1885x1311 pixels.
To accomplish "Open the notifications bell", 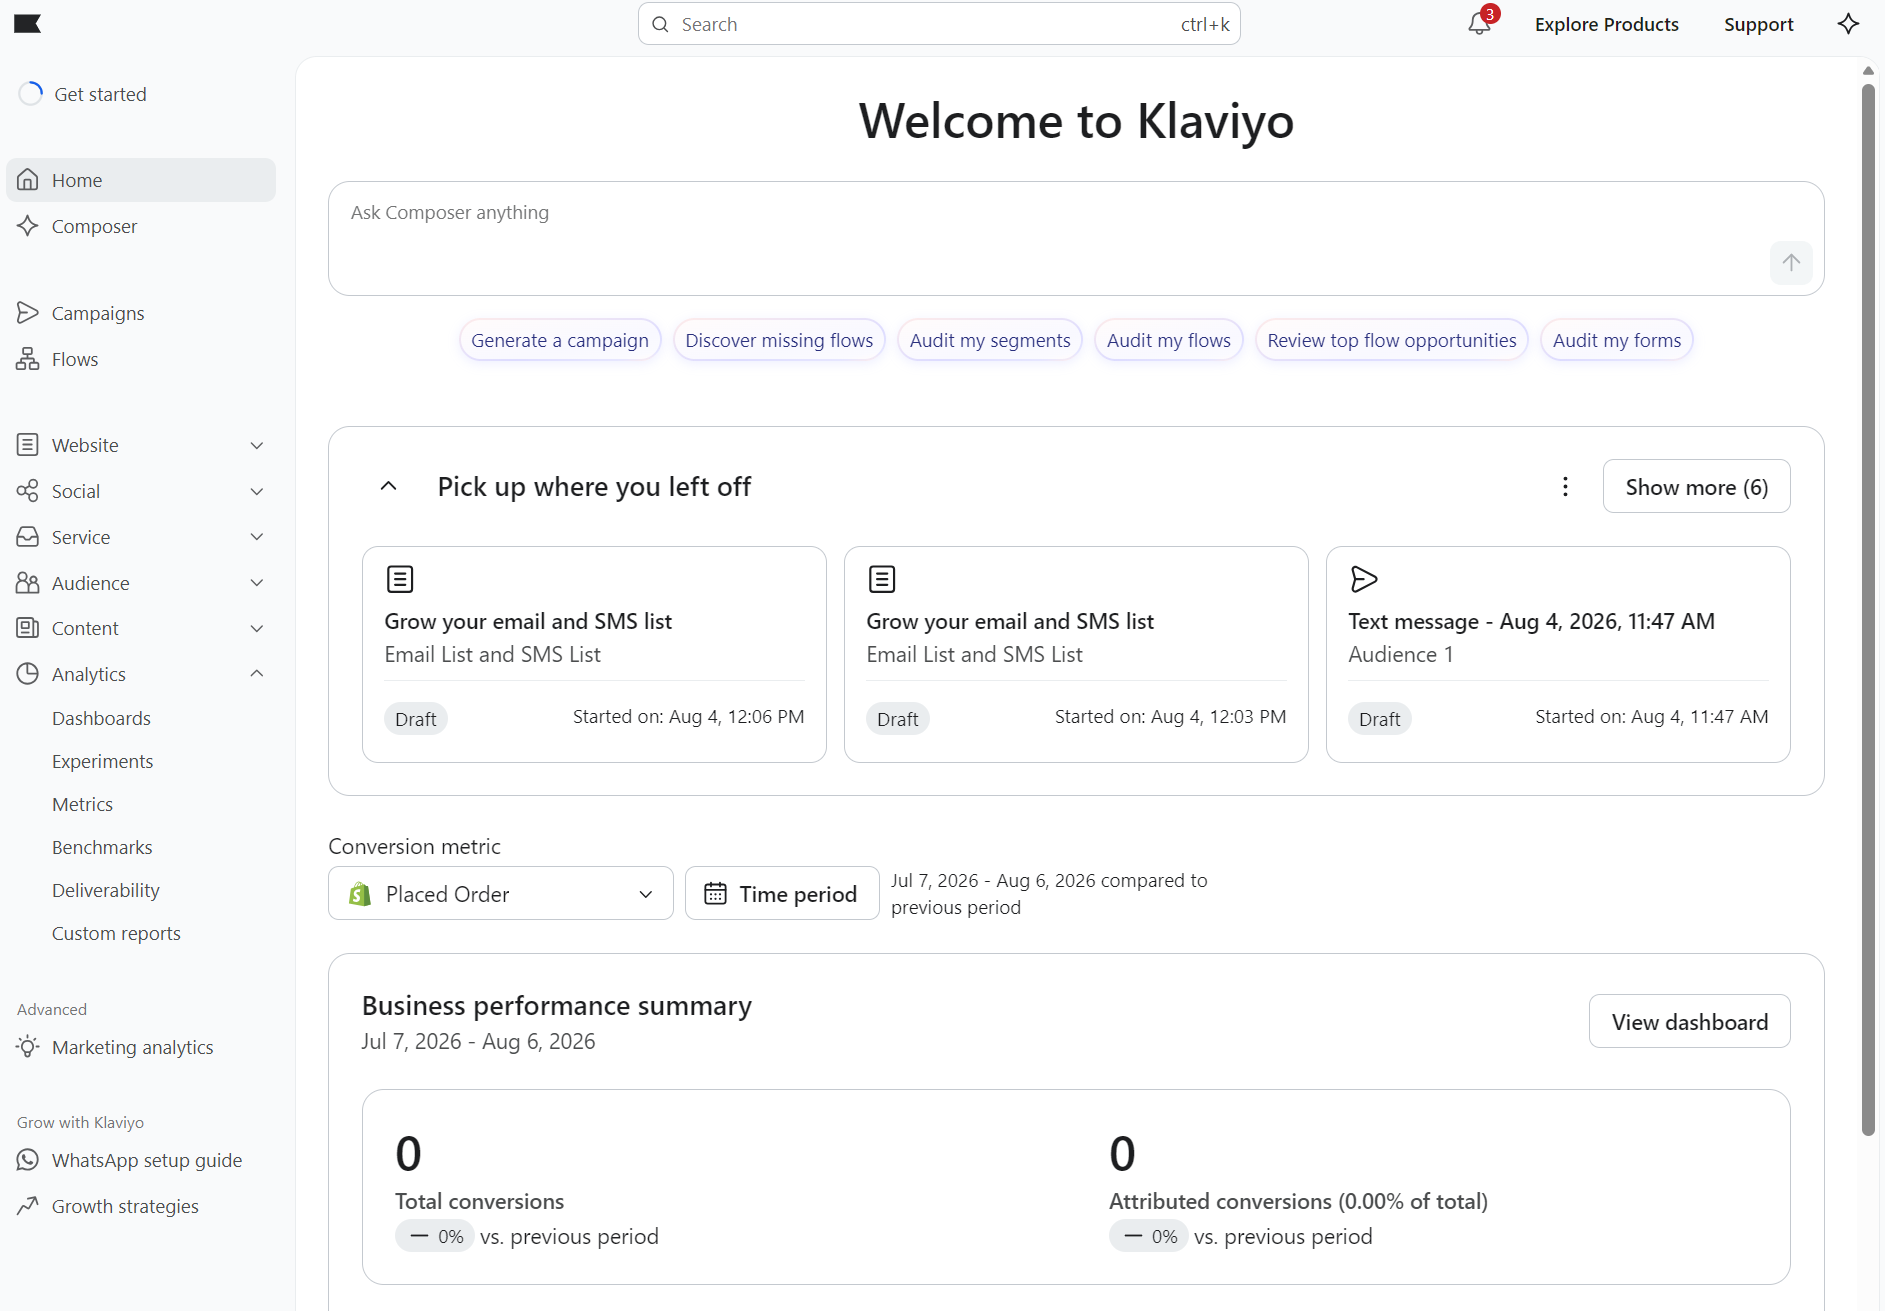I will [x=1479, y=24].
